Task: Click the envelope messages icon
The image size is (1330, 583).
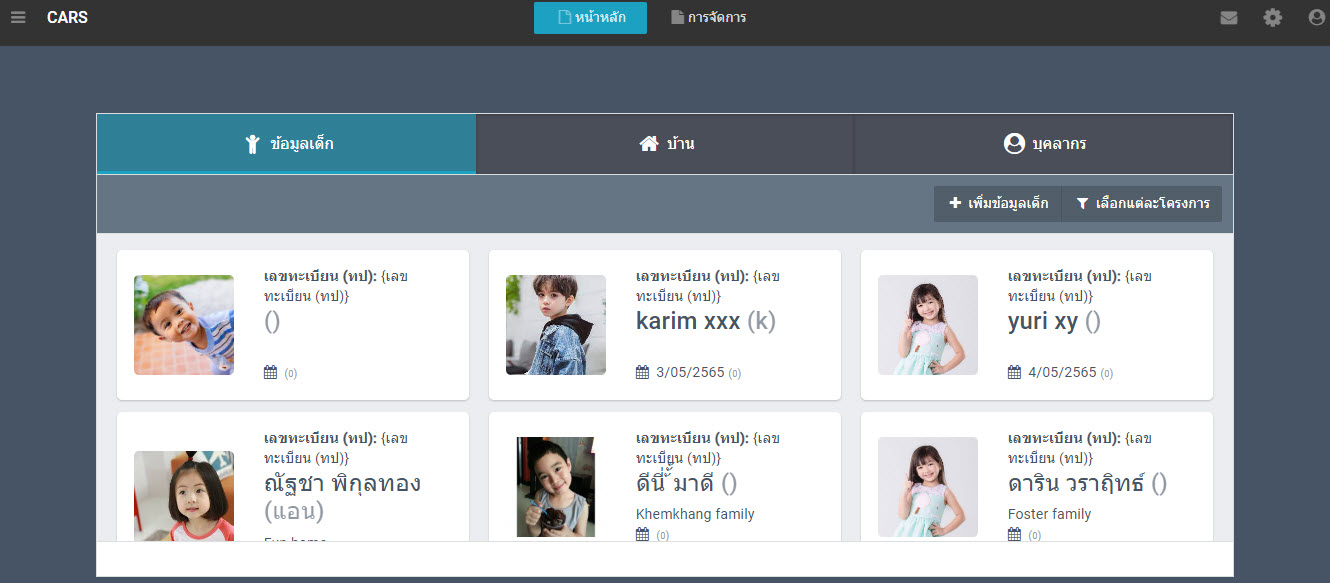Action: click(x=1229, y=17)
